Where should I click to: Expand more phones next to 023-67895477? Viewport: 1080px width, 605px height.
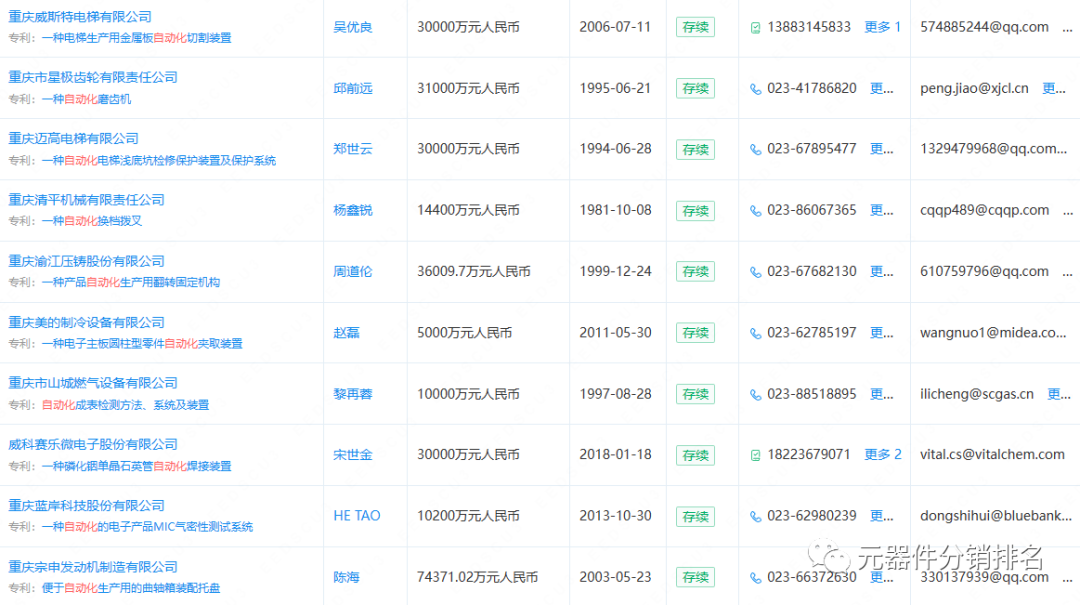[882, 149]
